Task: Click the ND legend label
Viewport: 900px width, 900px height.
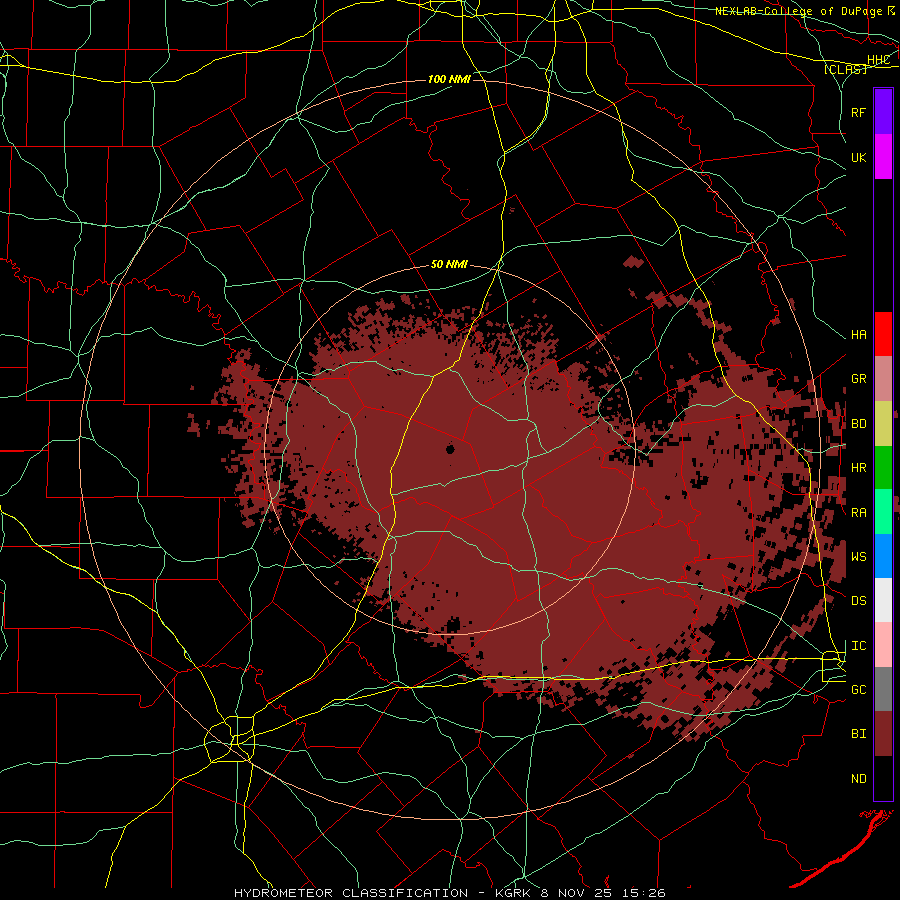Action: (858, 778)
